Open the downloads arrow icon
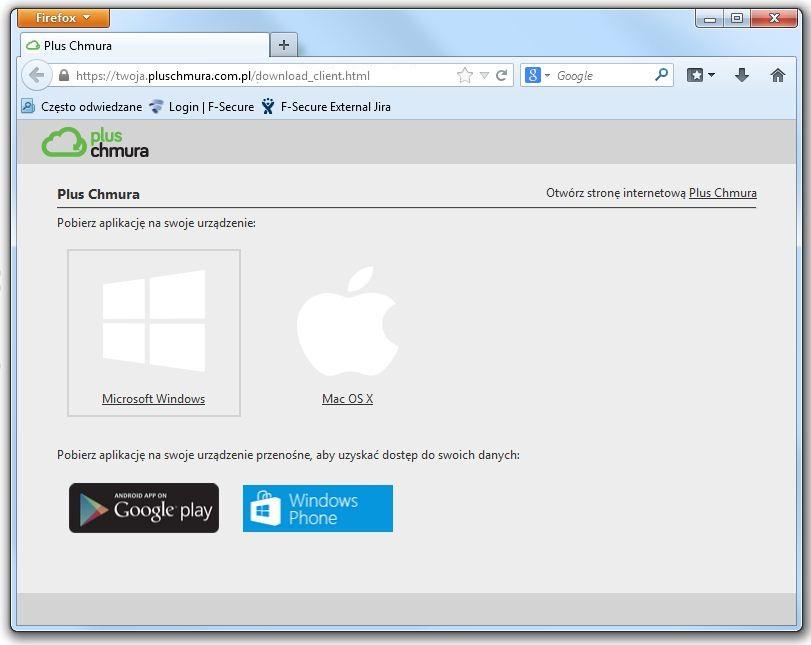The image size is (811, 645). (742, 76)
